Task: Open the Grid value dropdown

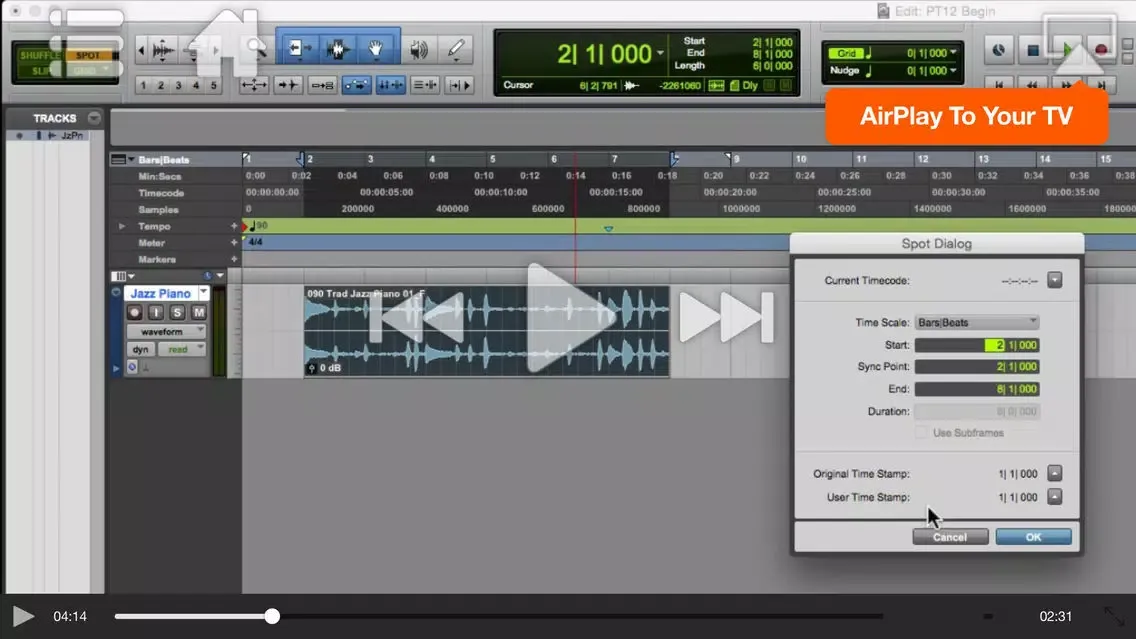Action: pos(953,53)
